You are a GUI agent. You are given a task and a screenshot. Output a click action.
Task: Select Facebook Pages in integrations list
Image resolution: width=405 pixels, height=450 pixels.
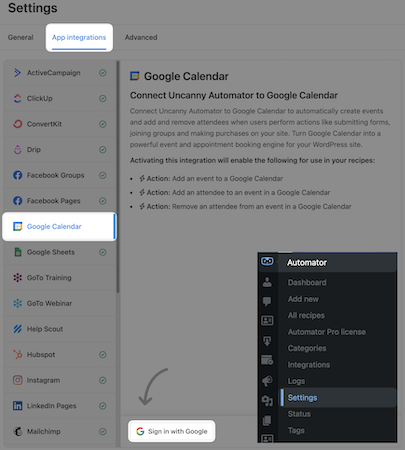(x=60, y=201)
